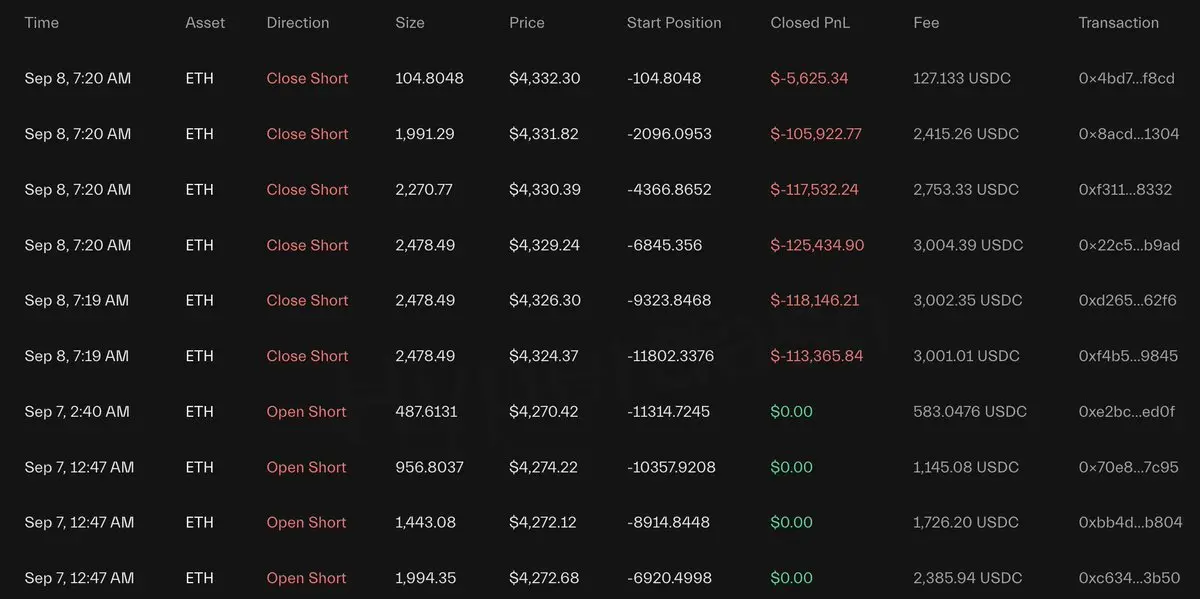The height and width of the screenshot is (599, 1200).
Task: Select the Price column header
Action: (528, 22)
